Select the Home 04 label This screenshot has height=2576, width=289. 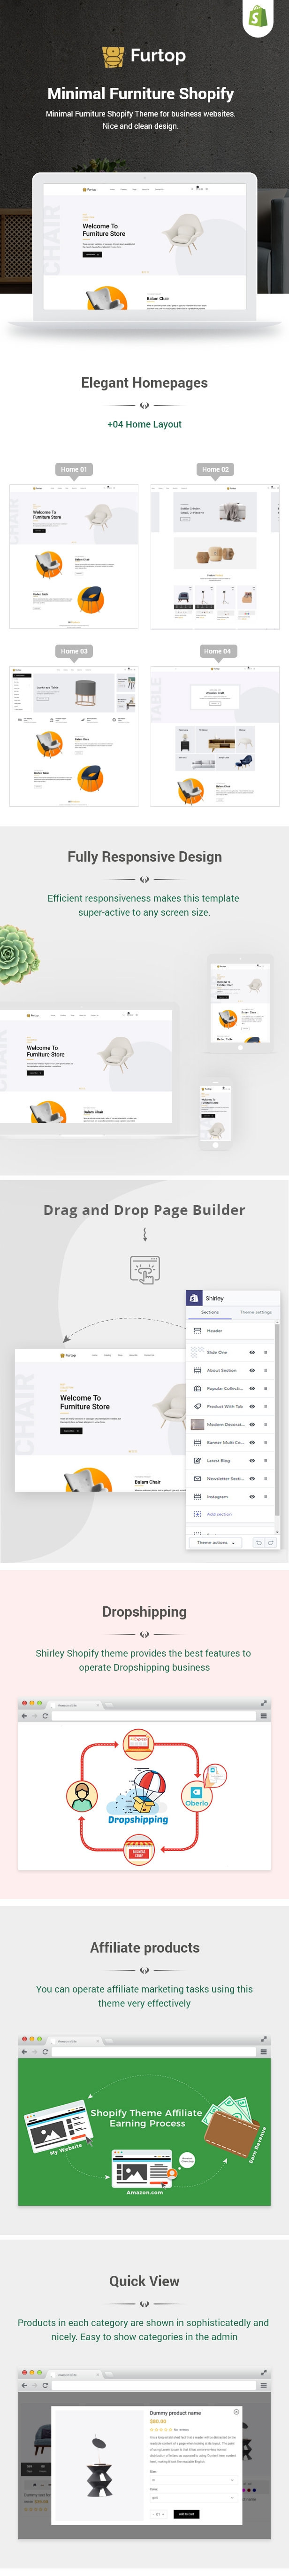click(217, 650)
